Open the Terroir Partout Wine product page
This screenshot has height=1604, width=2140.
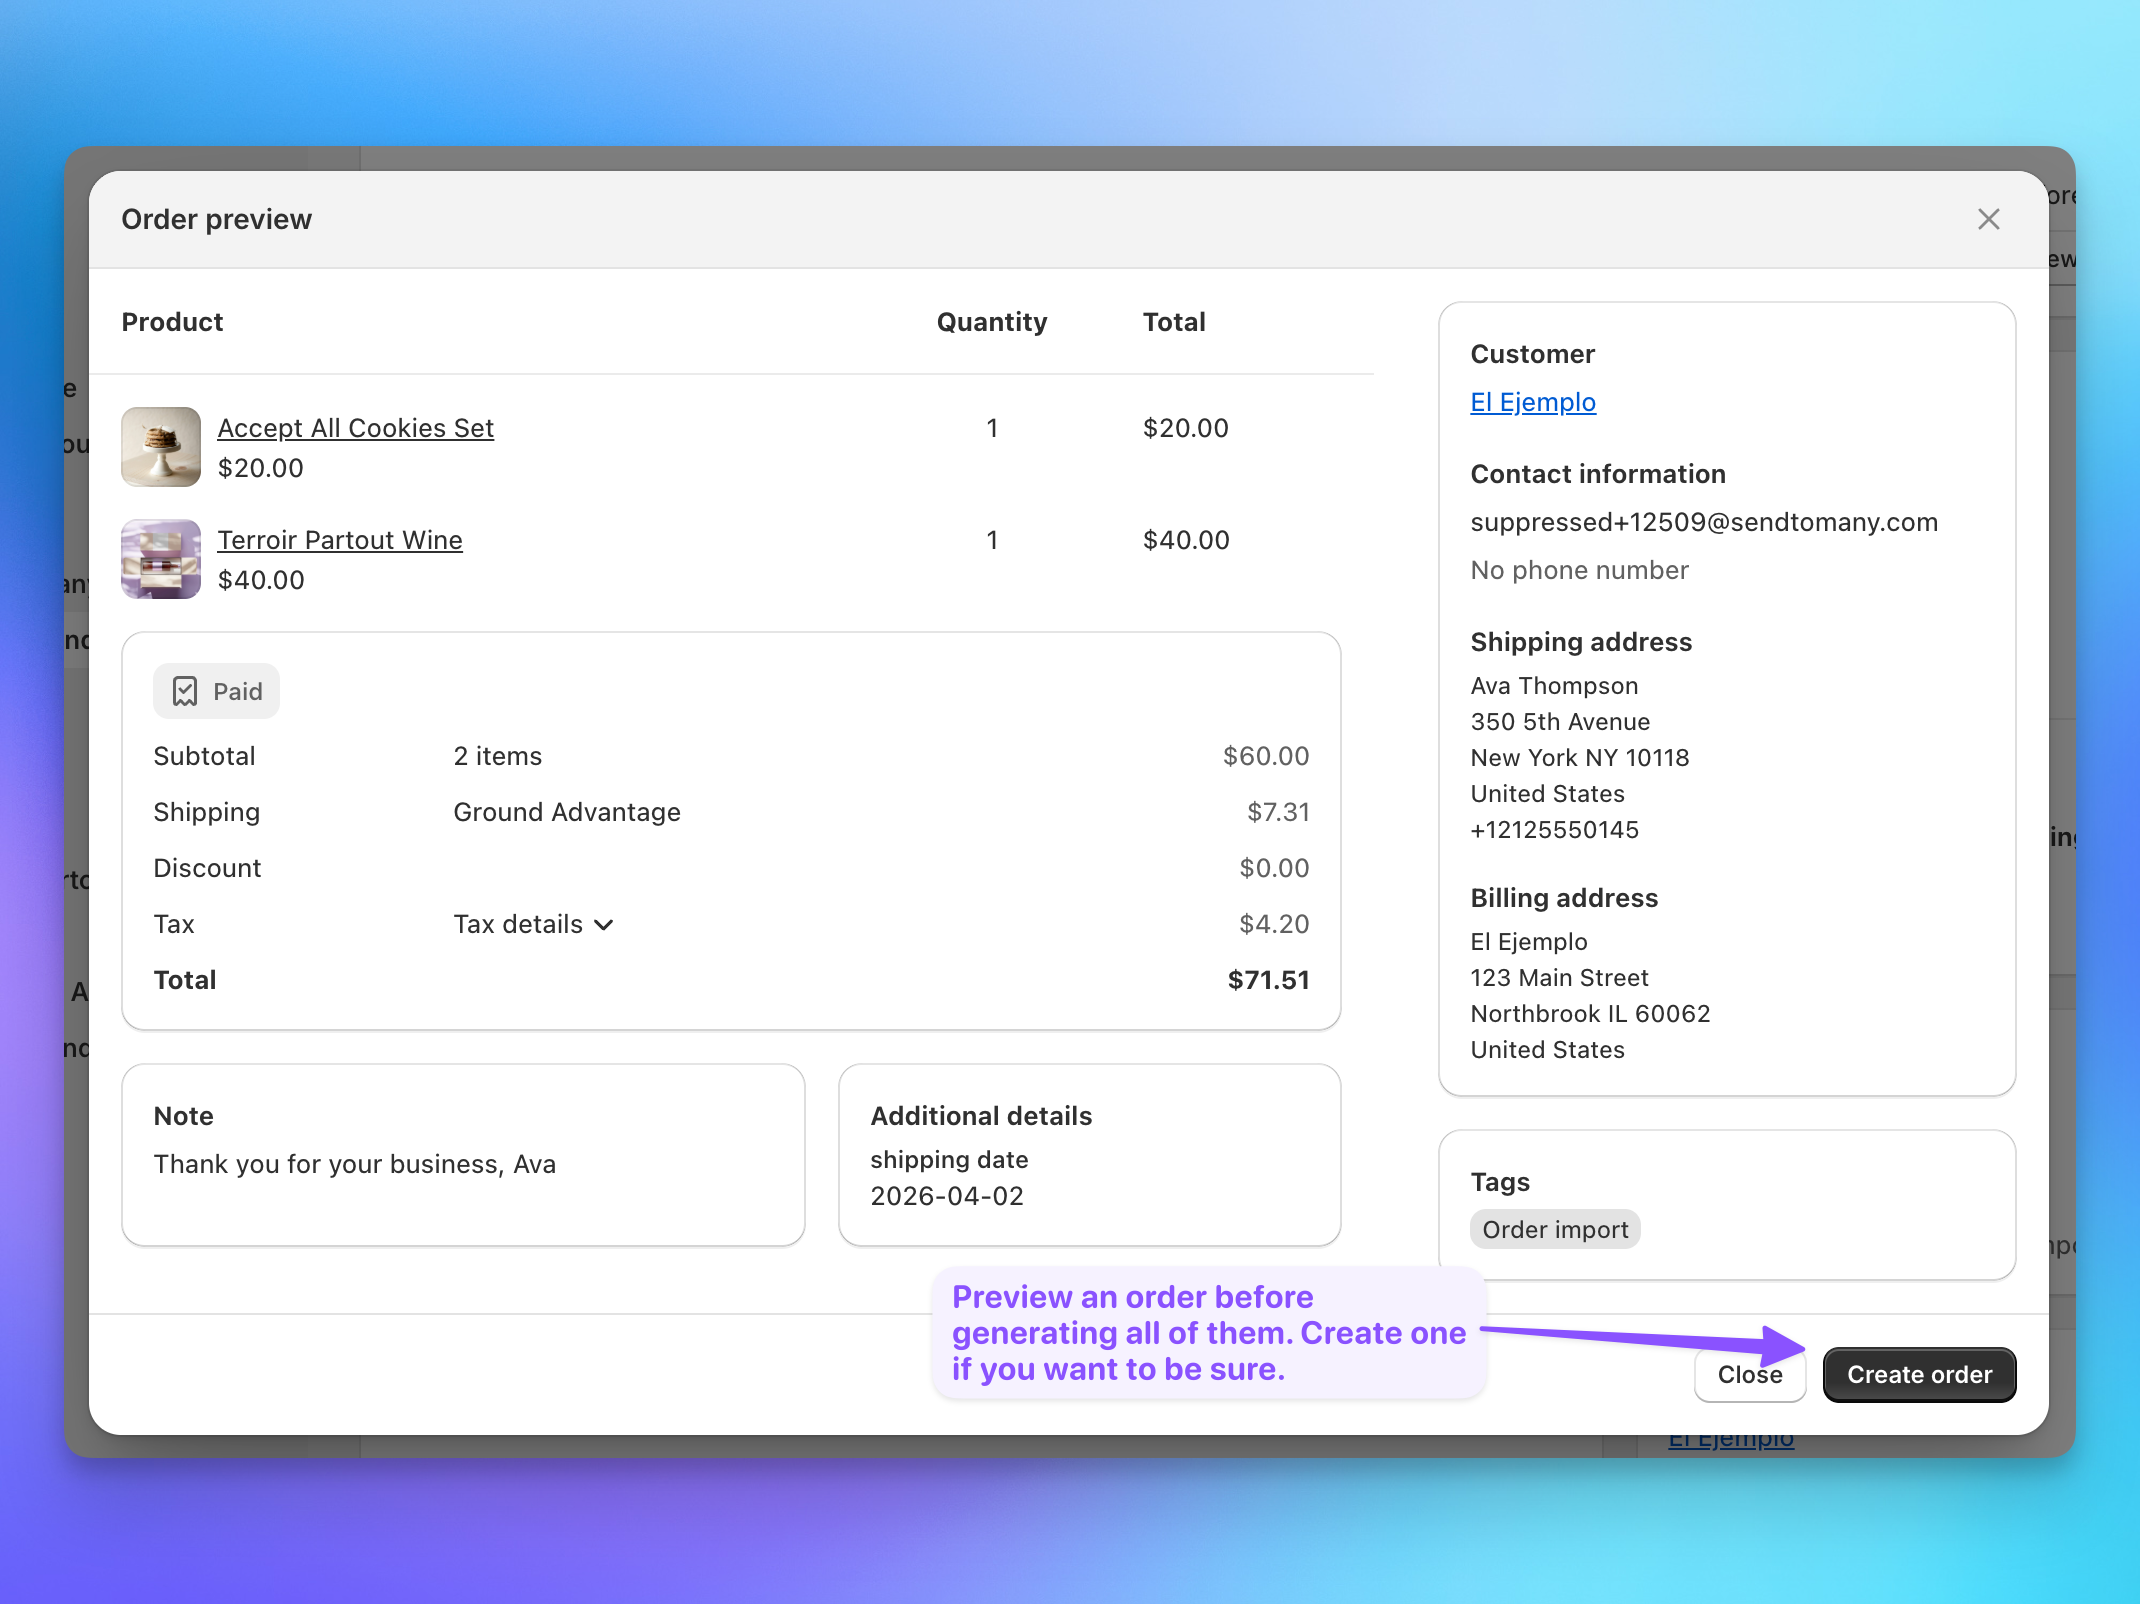pyautogui.click(x=340, y=539)
